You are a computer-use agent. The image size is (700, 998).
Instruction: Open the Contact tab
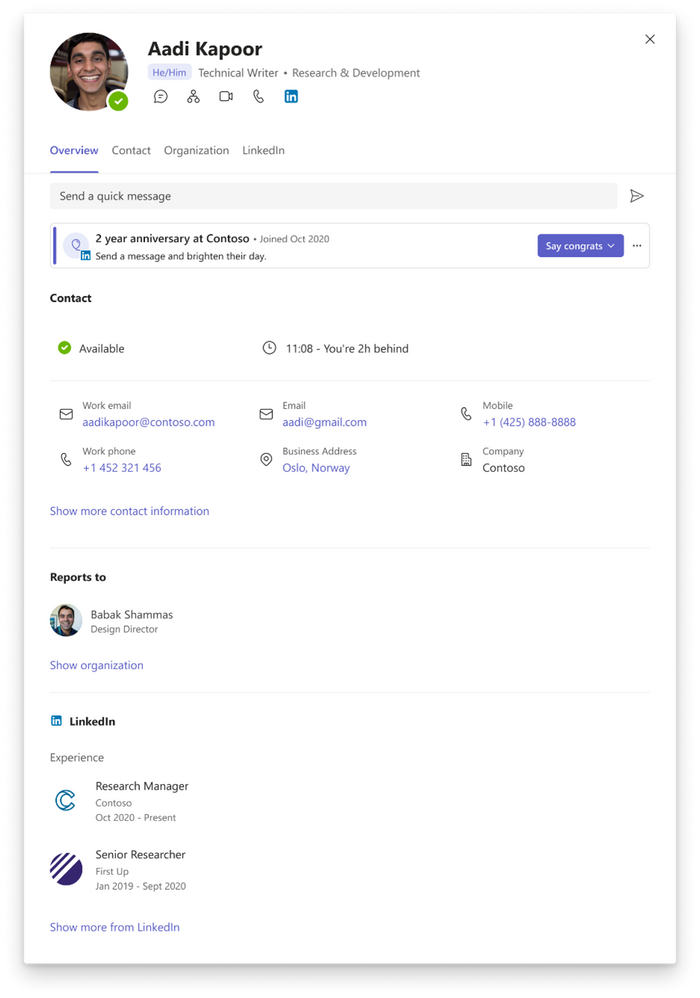[131, 150]
